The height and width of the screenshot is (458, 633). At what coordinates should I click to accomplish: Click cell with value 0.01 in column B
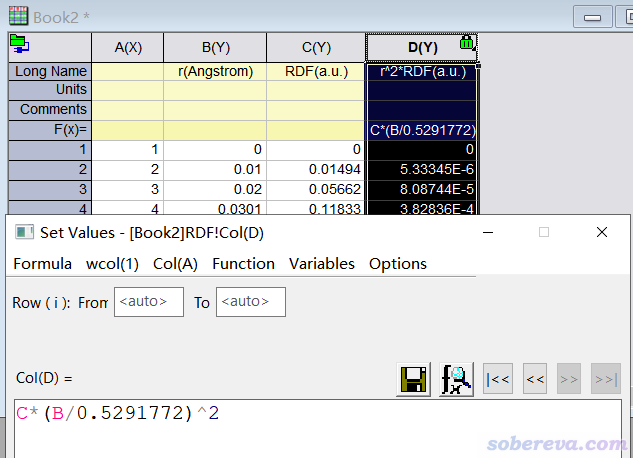[215, 169]
